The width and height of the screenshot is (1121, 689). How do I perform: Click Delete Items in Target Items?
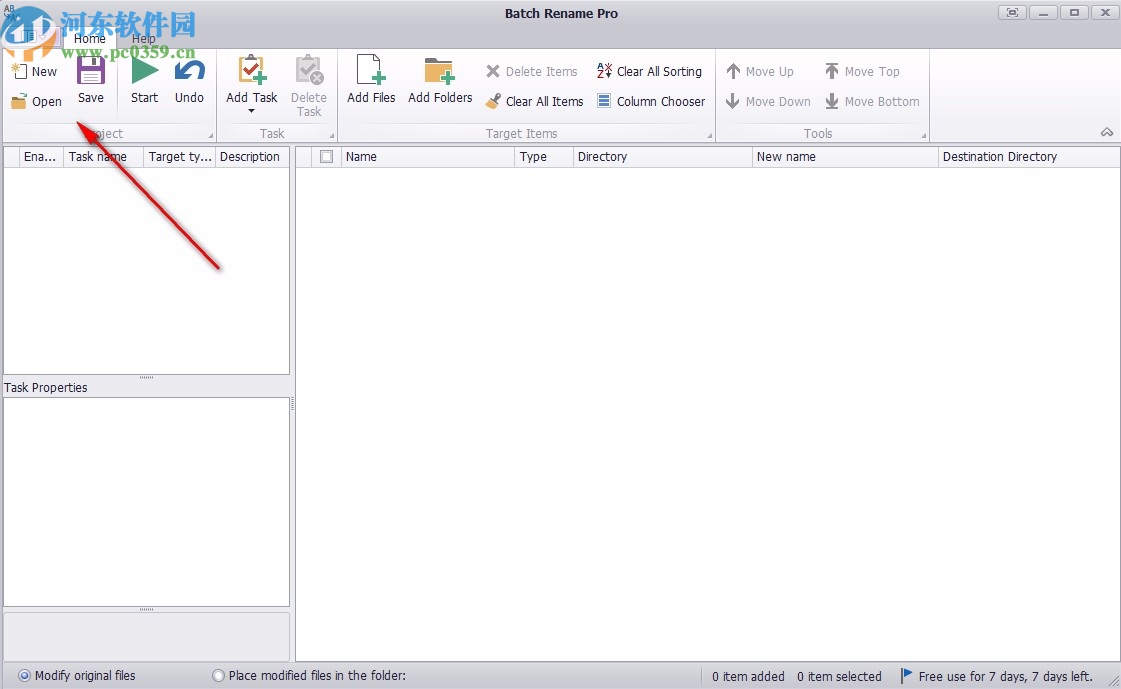click(532, 71)
